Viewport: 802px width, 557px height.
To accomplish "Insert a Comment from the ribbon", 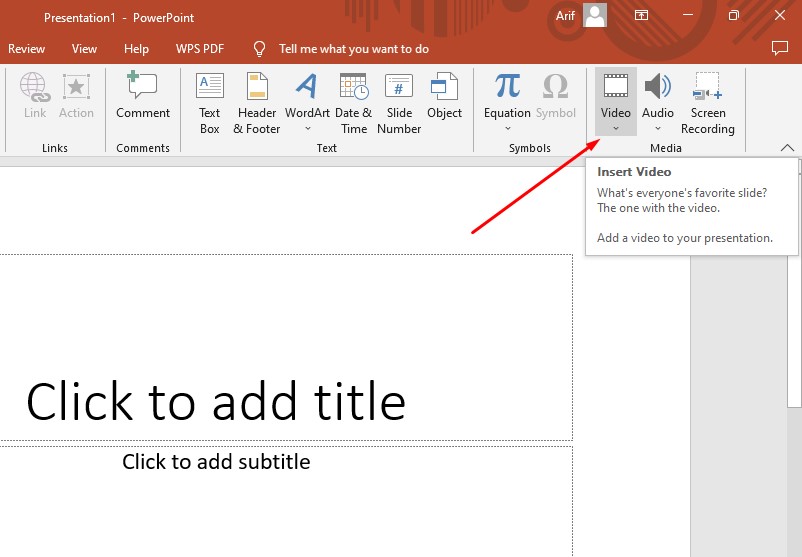I will click(x=142, y=98).
